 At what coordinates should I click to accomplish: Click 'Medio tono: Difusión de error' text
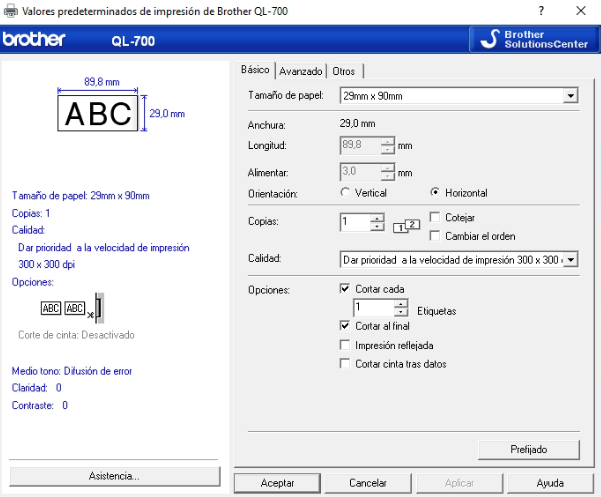[x=72, y=371]
